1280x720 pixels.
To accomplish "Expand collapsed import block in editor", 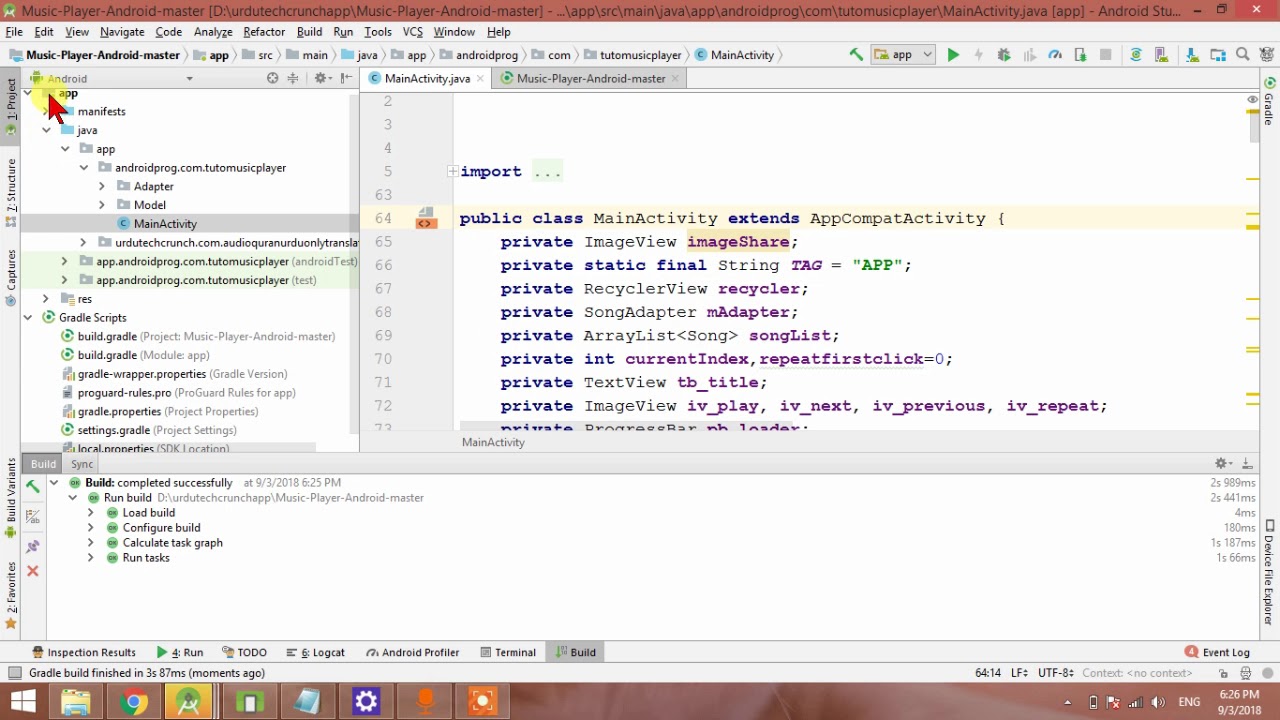I will (x=453, y=172).
